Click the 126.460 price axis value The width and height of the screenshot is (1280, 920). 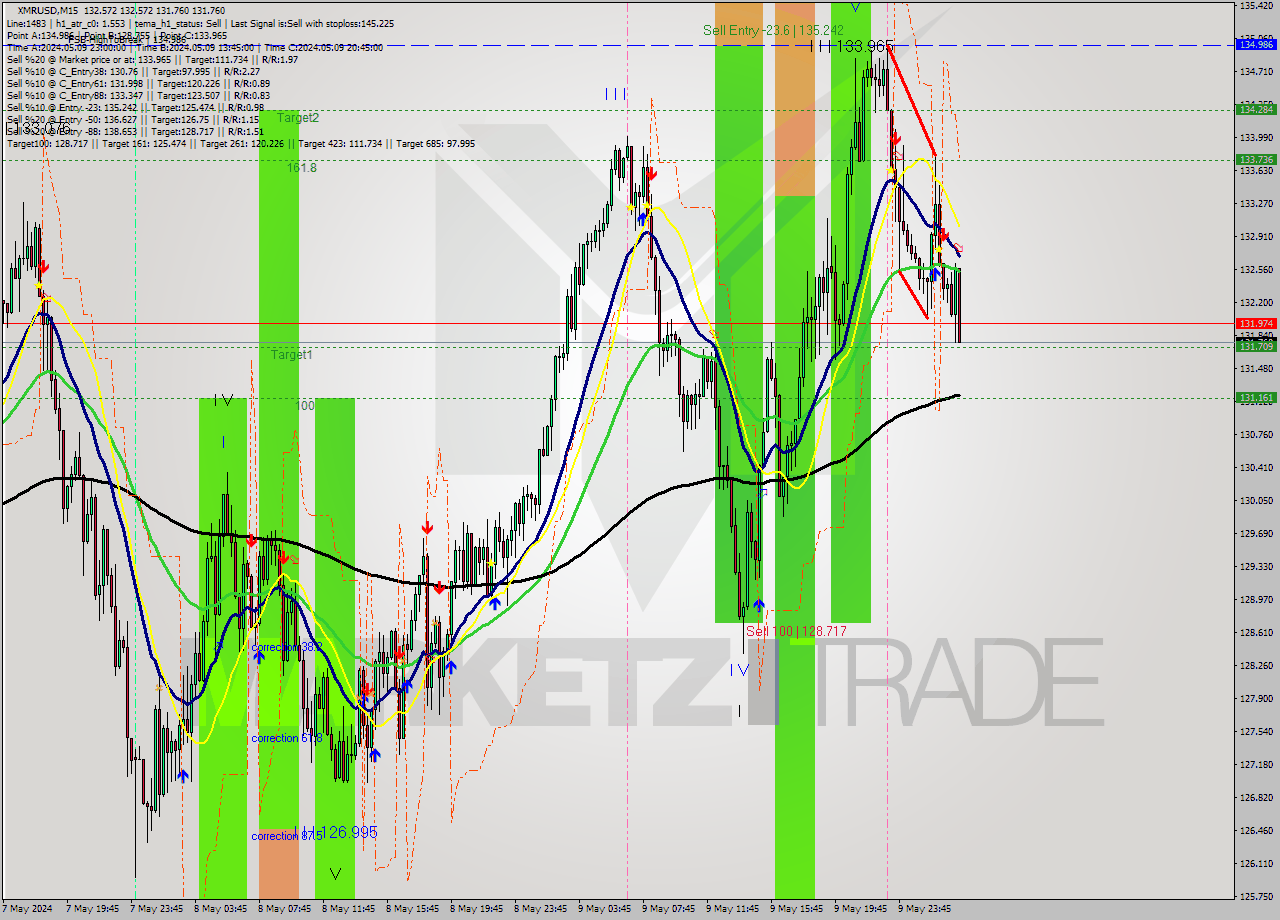coord(1256,831)
